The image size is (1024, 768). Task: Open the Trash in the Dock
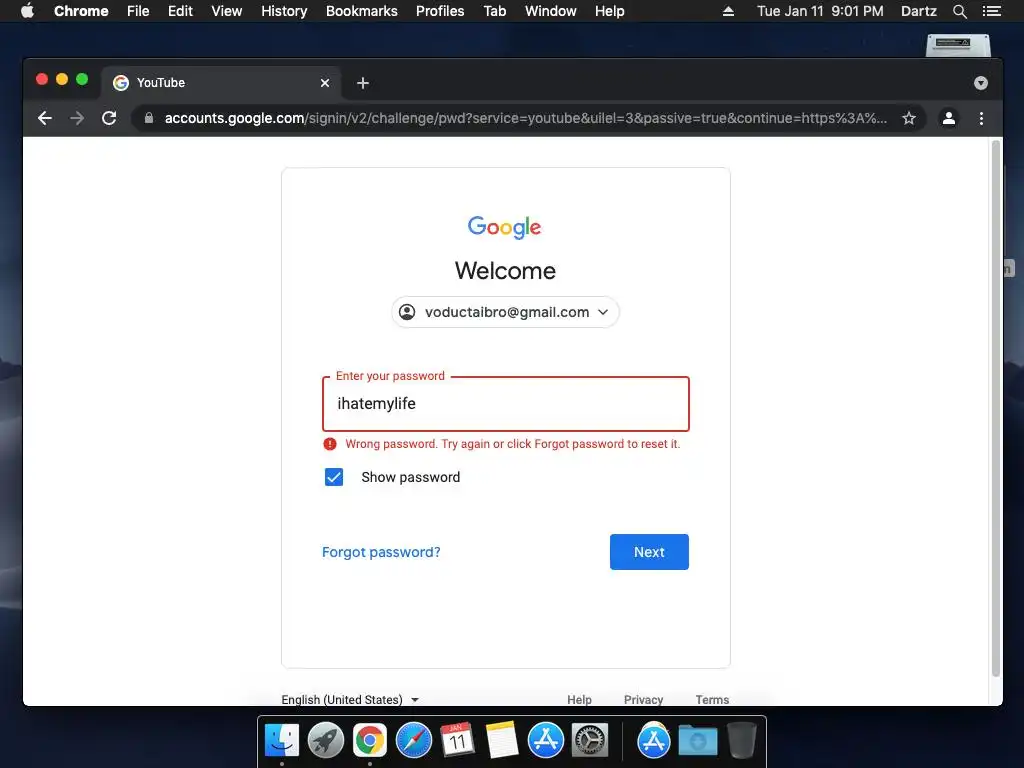point(742,740)
